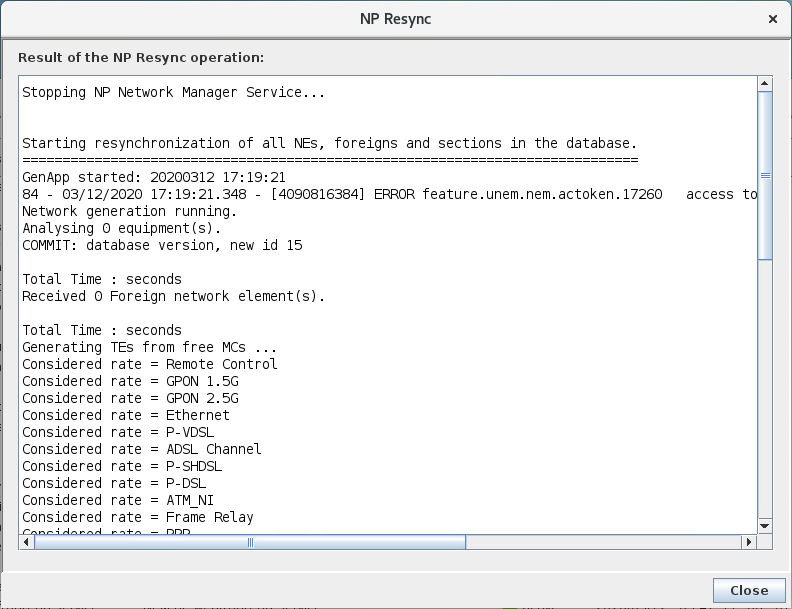
Task: Click the 'Result of the NP Resync operation' label
Action: [x=141, y=58]
